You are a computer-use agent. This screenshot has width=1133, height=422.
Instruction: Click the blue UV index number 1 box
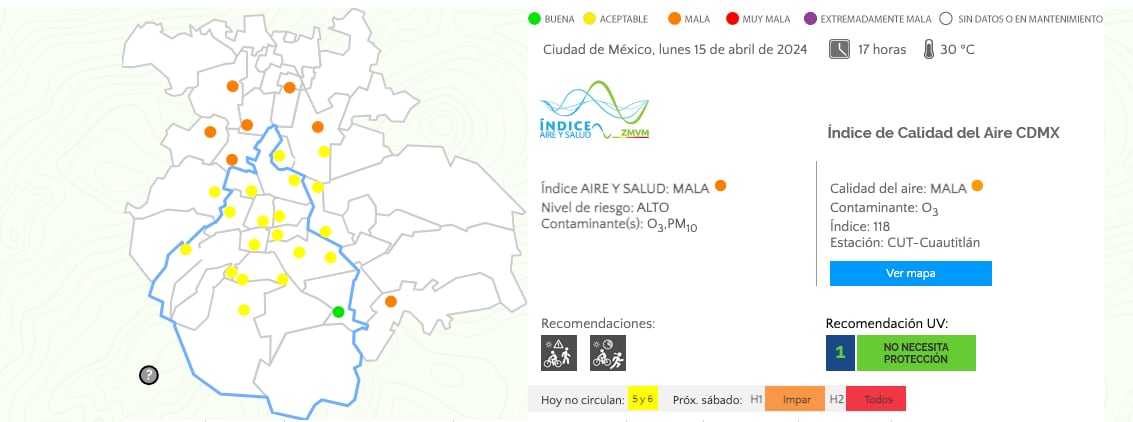coord(840,352)
